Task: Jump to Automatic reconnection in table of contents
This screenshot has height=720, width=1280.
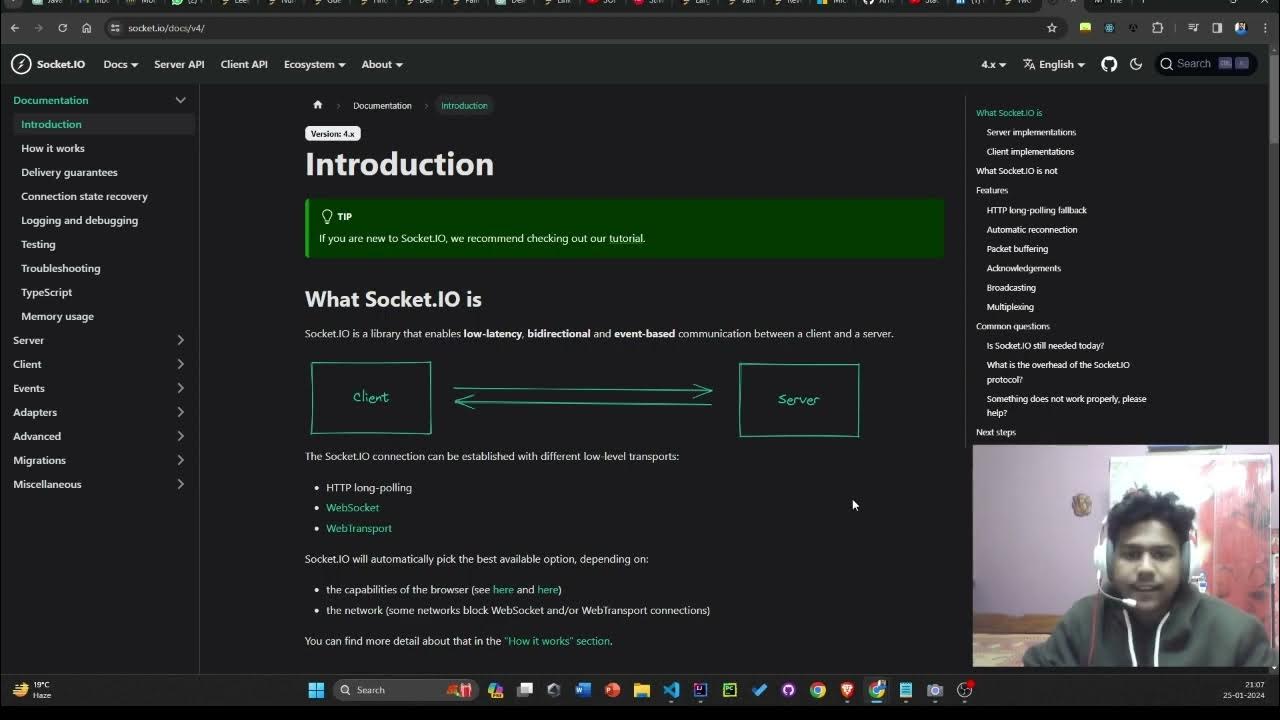Action: tap(1032, 230)
